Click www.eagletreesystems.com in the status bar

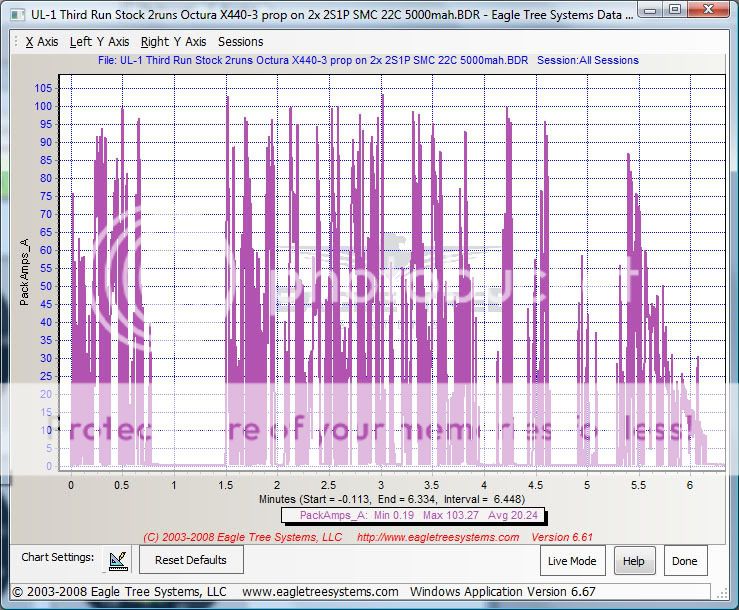320,591
